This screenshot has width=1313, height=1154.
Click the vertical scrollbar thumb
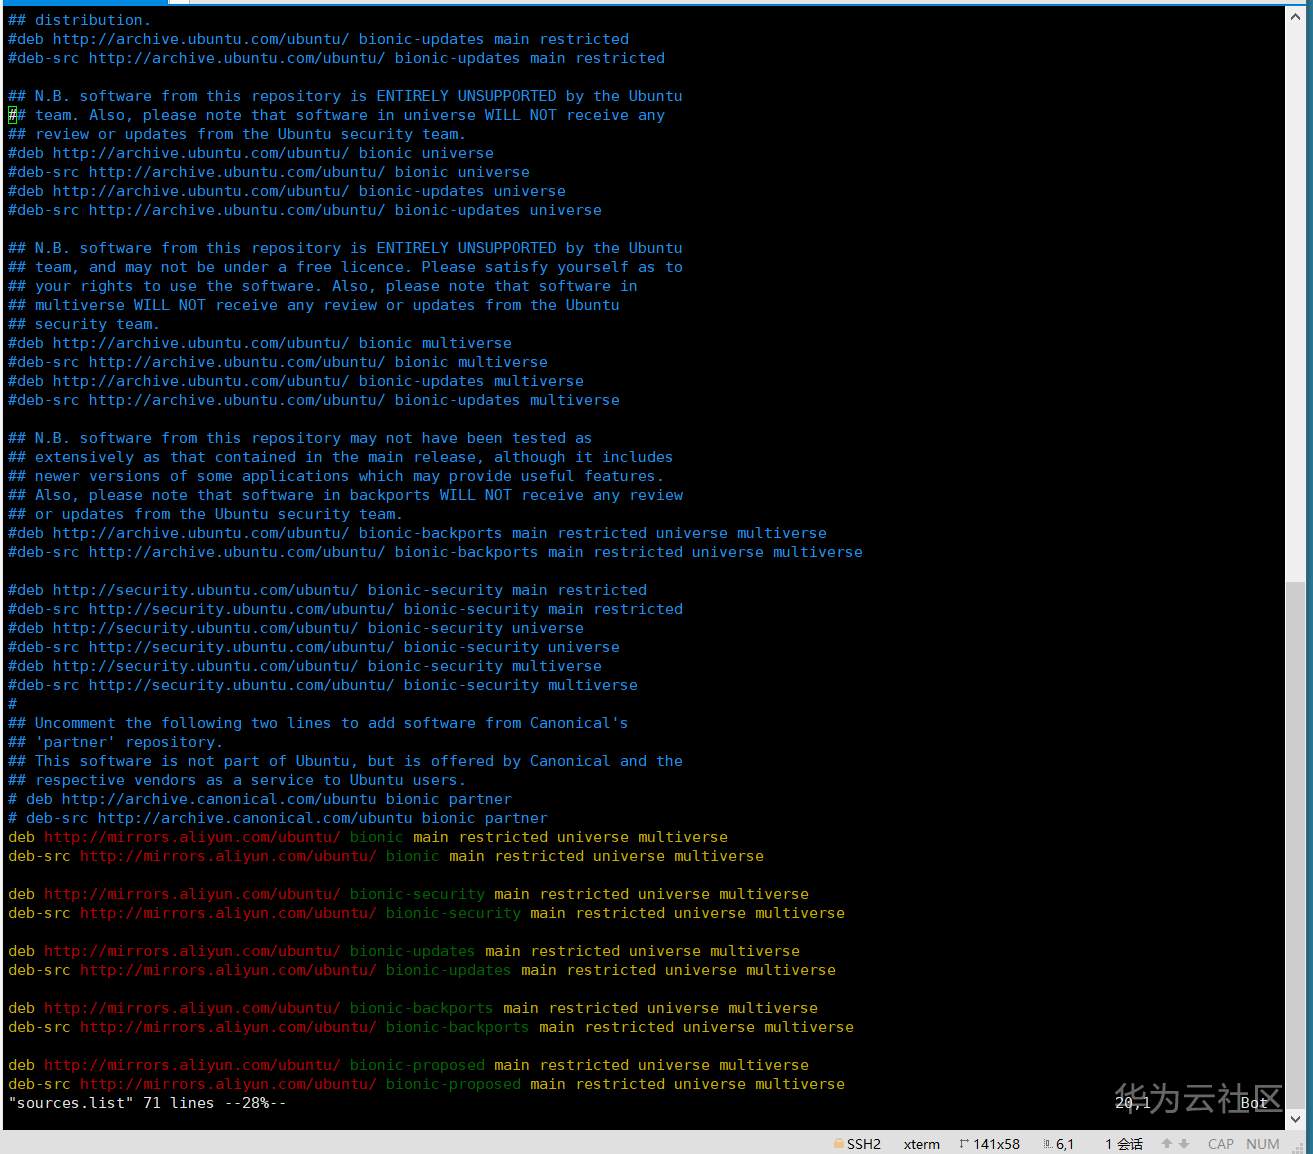pos(1296,843)
